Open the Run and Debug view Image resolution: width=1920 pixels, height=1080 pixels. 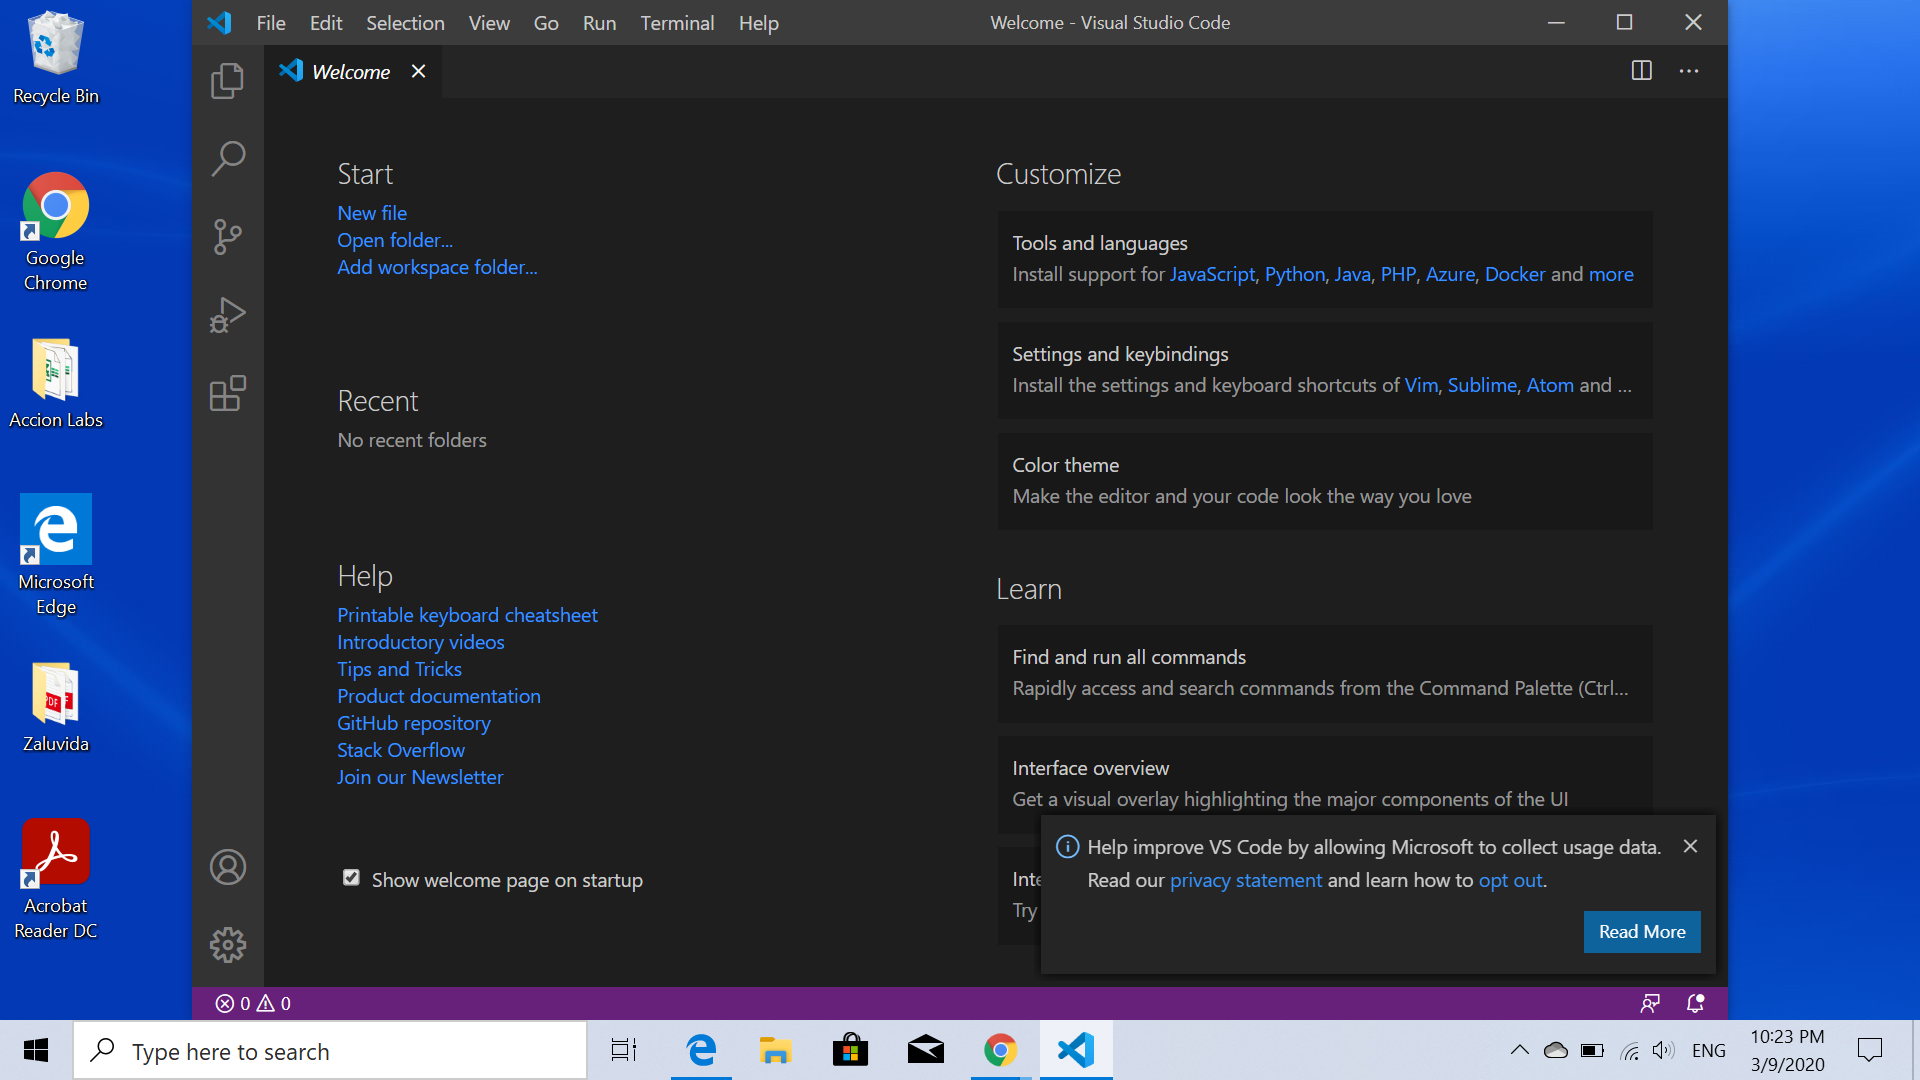(x=227, y=315)
